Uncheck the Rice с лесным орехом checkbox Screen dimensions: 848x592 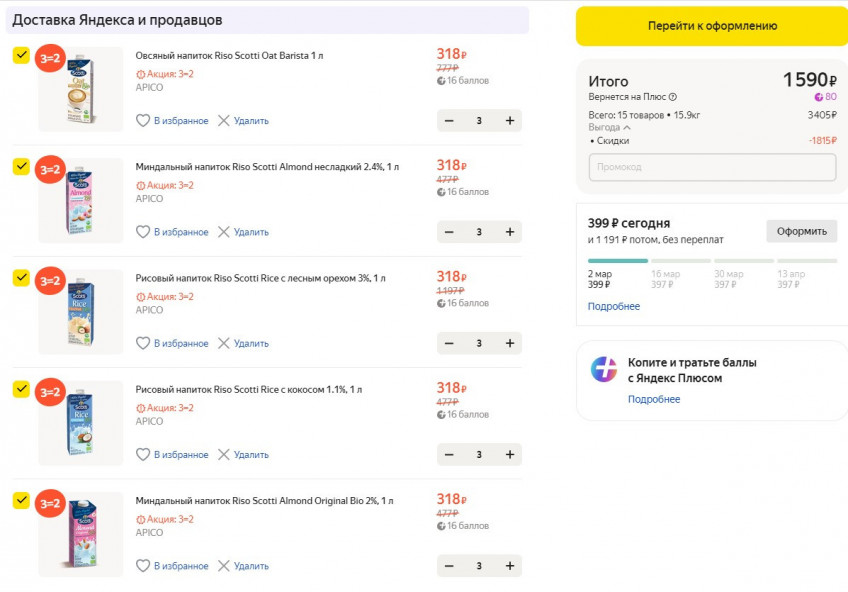tap(20, 278)
